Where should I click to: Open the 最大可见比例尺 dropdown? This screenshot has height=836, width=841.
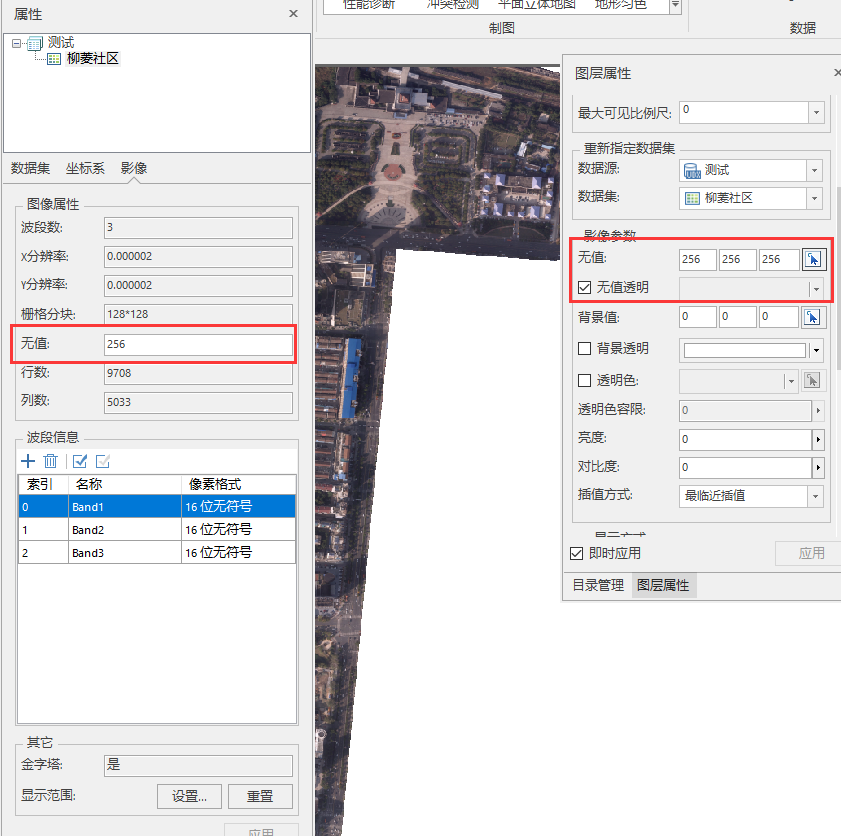[x=816, y=113]
